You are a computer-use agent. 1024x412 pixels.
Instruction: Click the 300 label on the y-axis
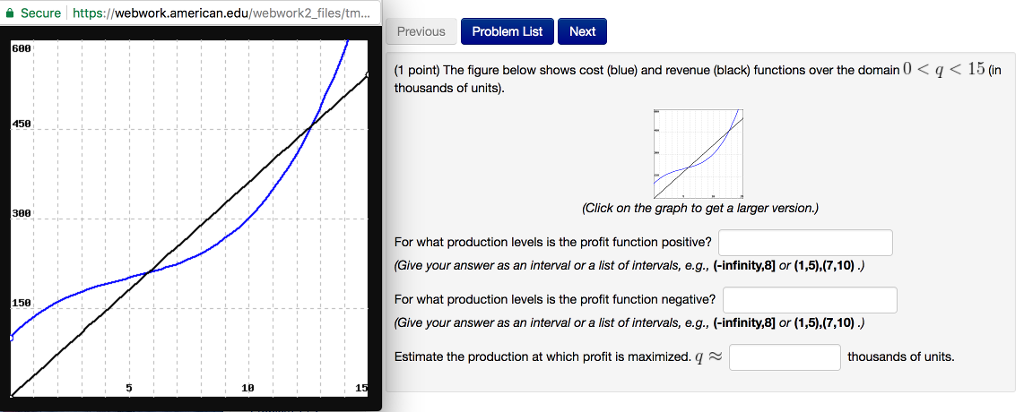point(22,215)
